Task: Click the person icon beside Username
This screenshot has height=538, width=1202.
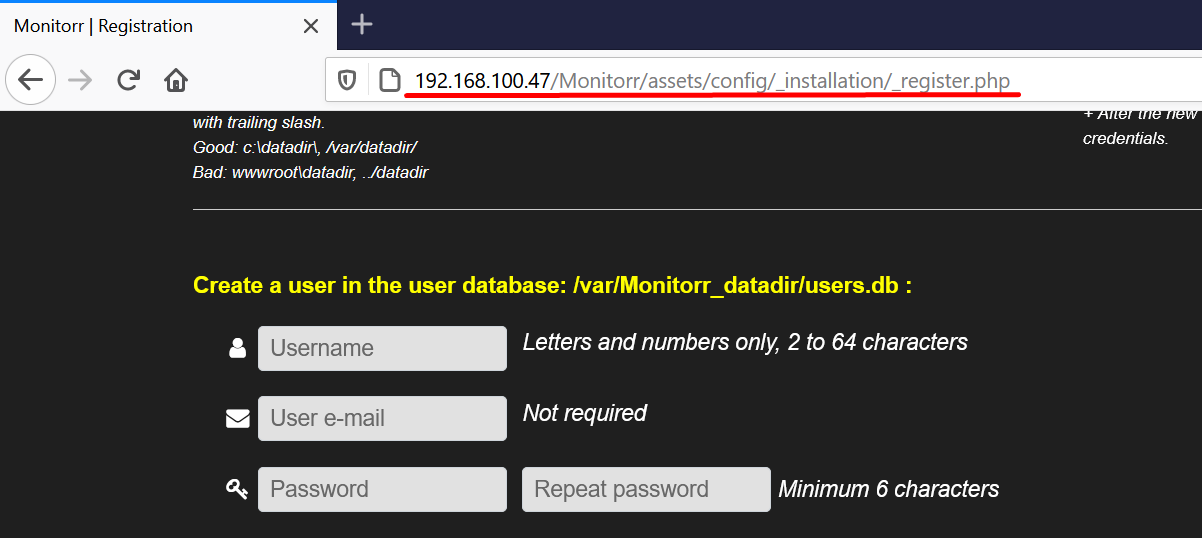Action: point(237,348)
